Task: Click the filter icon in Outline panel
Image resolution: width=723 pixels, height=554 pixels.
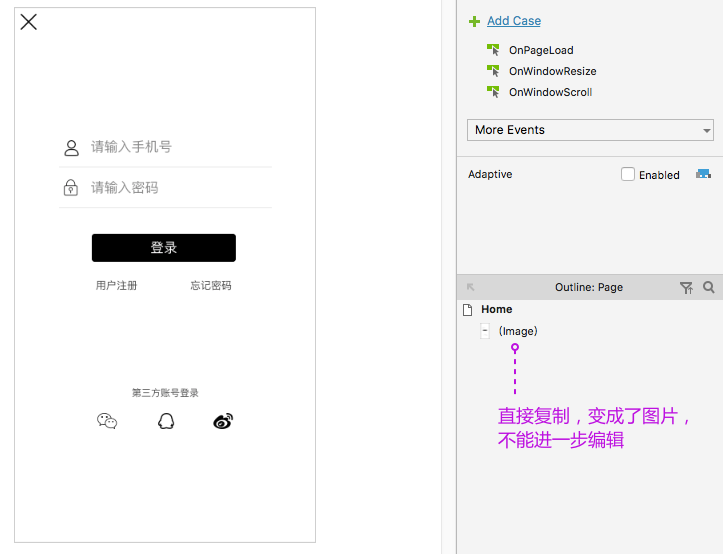Action: tap(686, 287)
